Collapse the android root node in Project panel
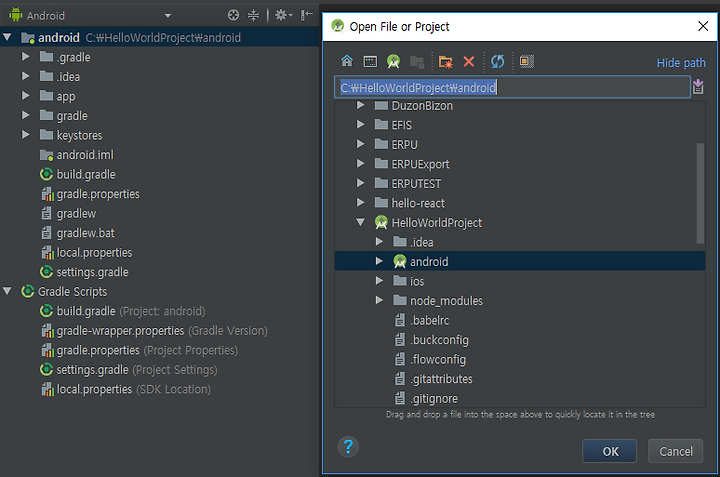This screenshot has height=477, width=720. (7, 37)
